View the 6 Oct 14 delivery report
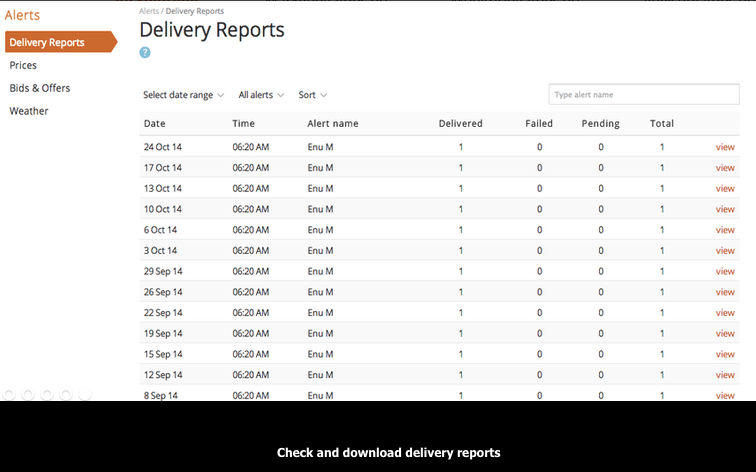The width and height of the screenshot is (756, 472). click(x=725, y=230)
